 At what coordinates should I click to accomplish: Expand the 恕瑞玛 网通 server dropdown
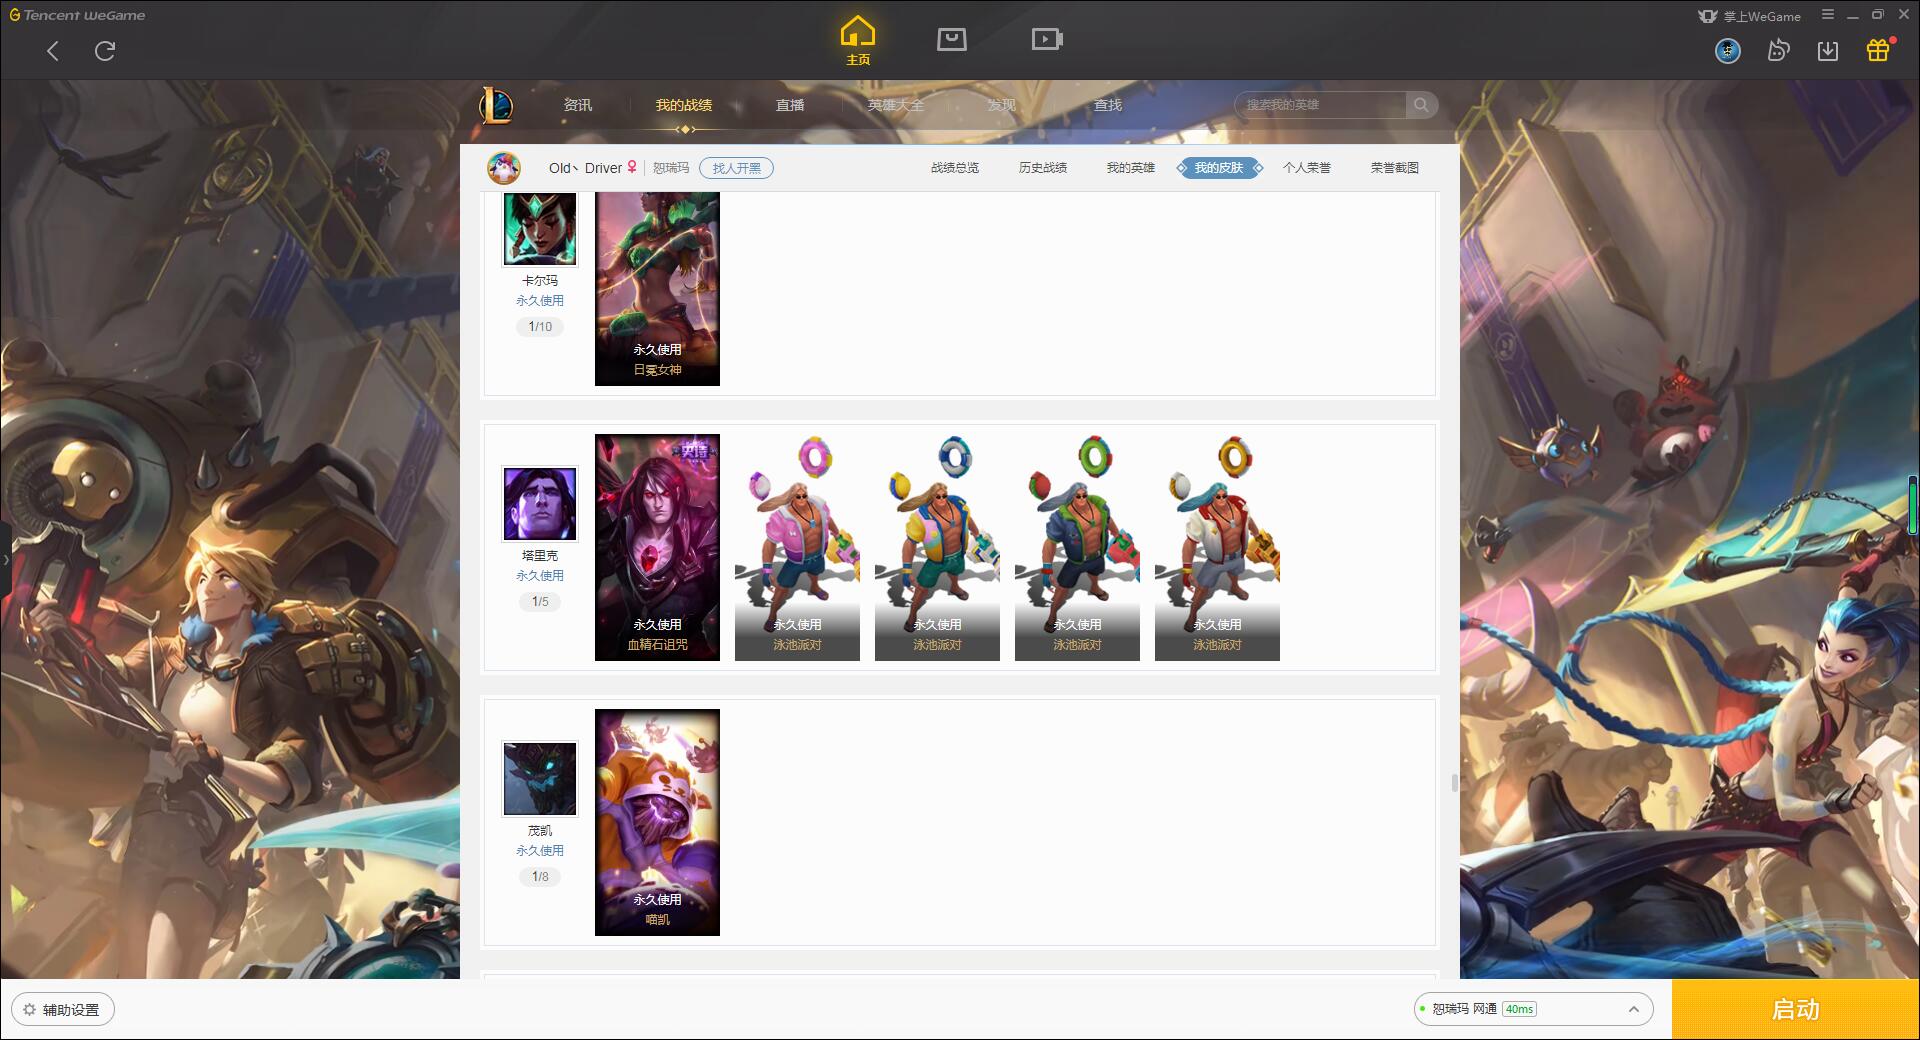click(1533, 1009)
